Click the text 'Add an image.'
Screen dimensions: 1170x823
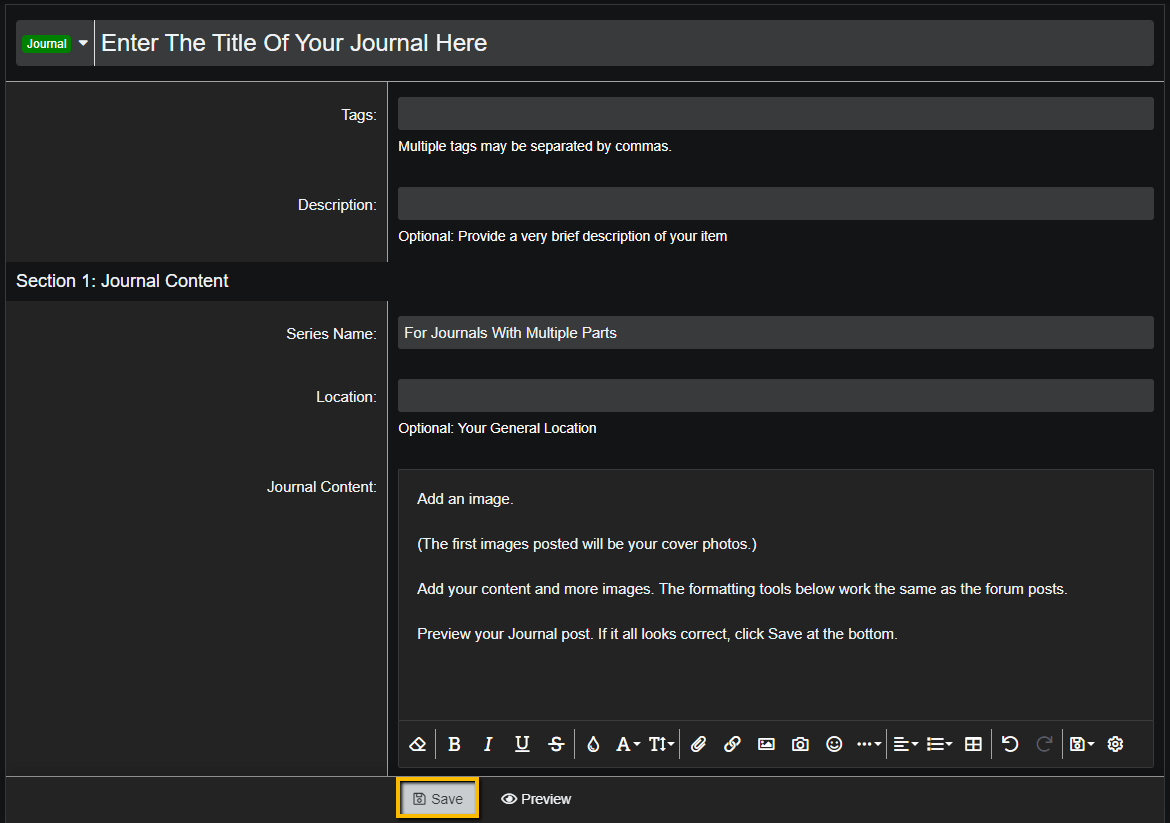coord(465,499)
